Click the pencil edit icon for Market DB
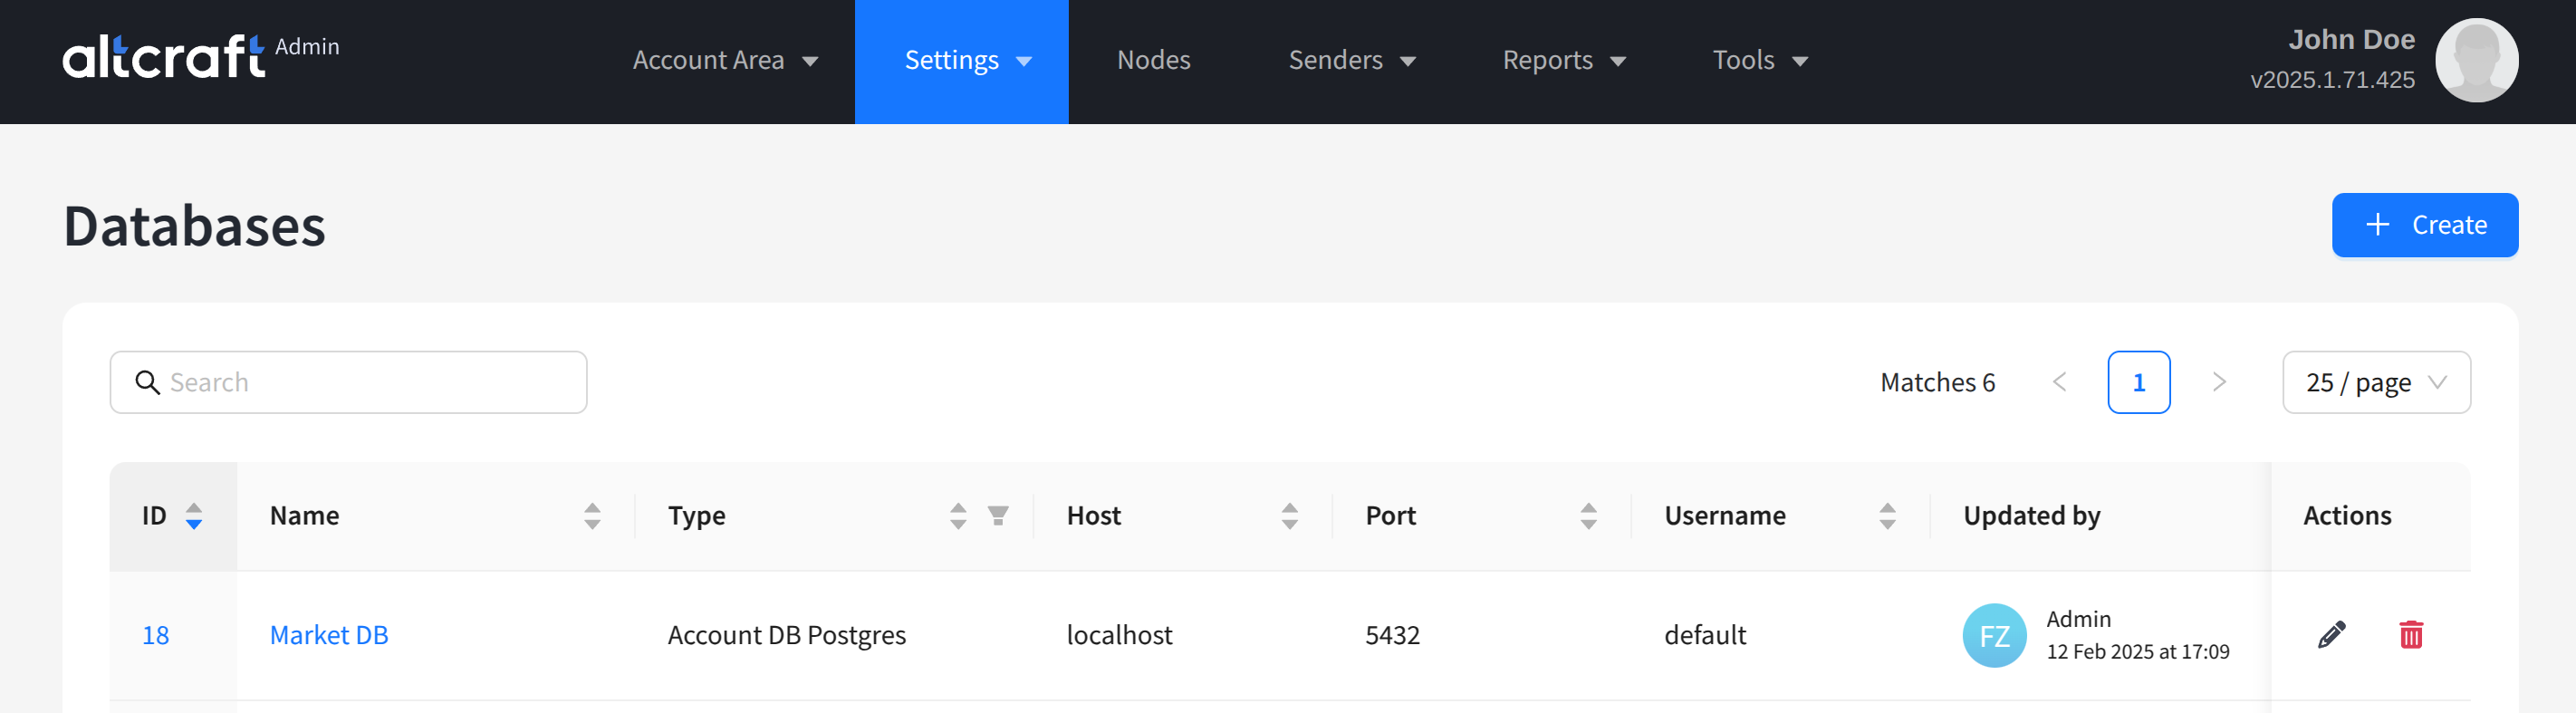The height and width of the screenshot is (713, 2576). 2331,635
